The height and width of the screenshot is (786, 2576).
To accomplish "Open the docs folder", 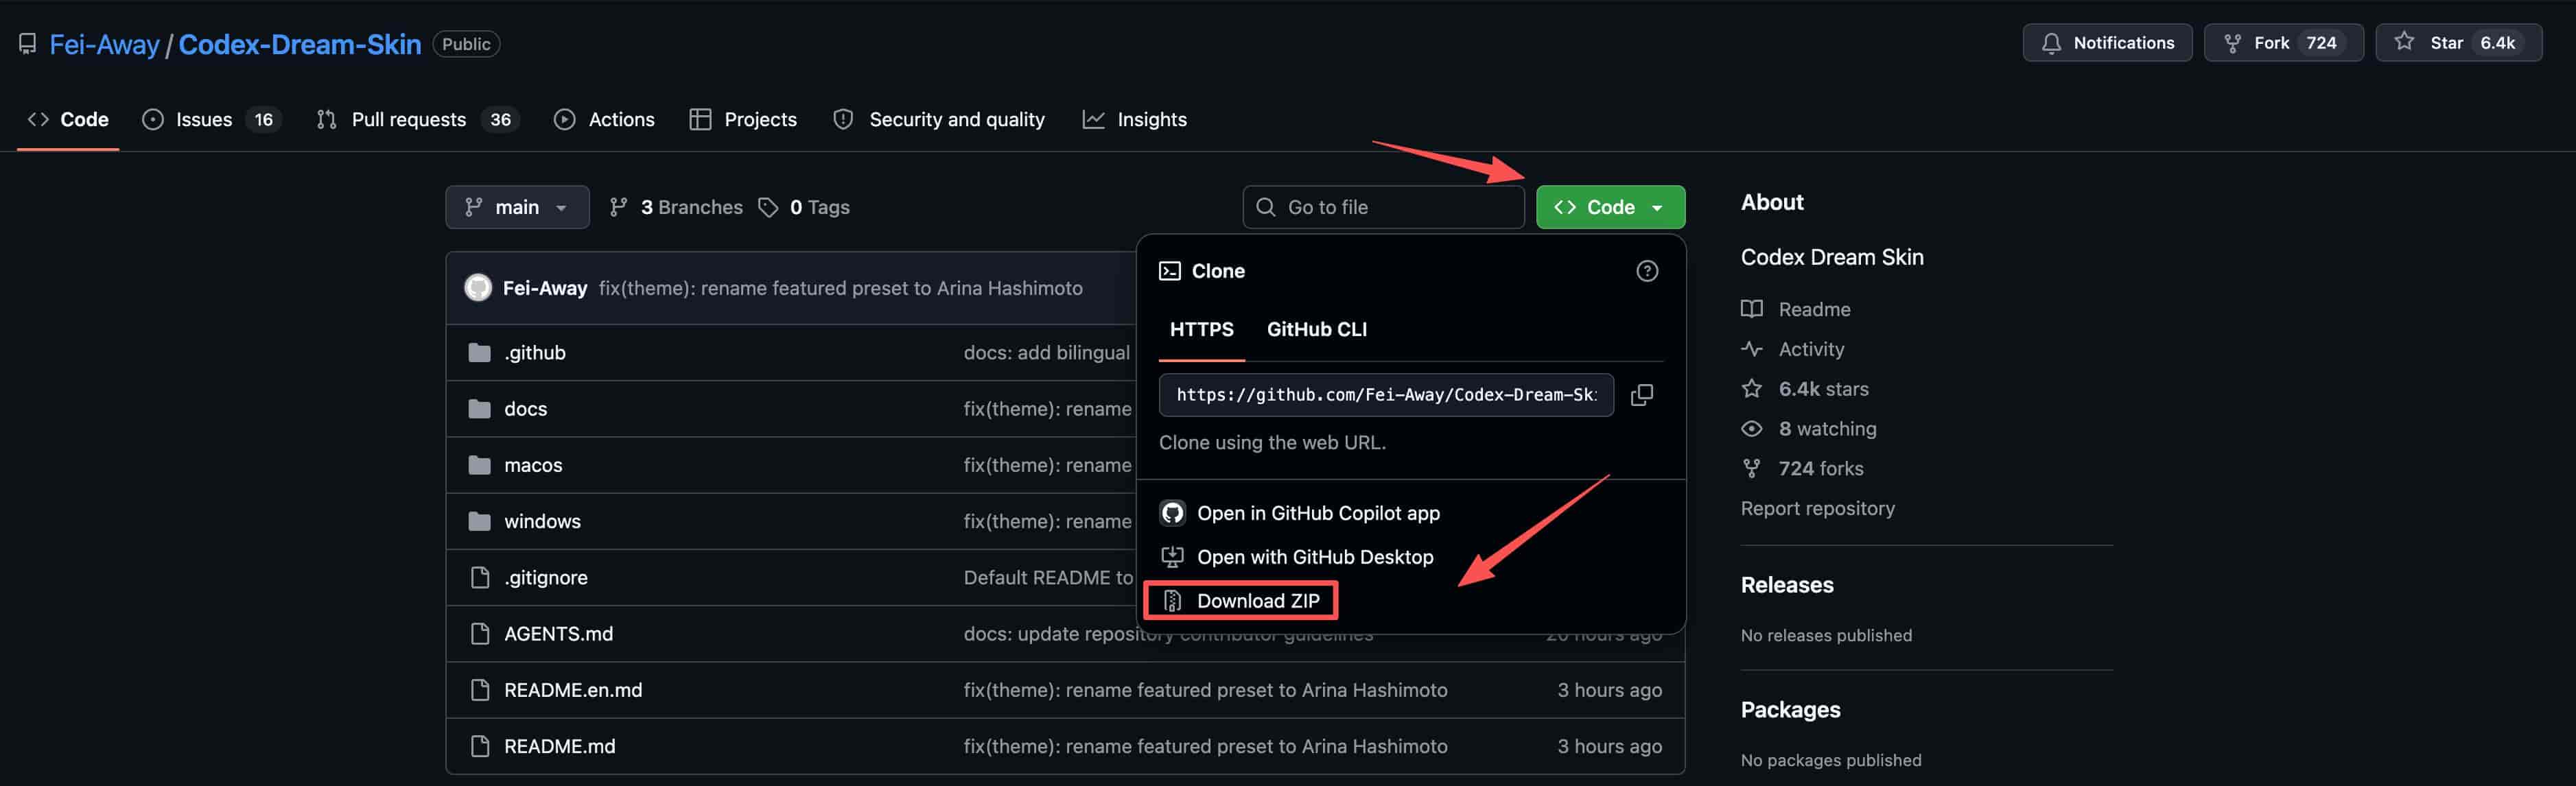I will [x=526, y=409].
